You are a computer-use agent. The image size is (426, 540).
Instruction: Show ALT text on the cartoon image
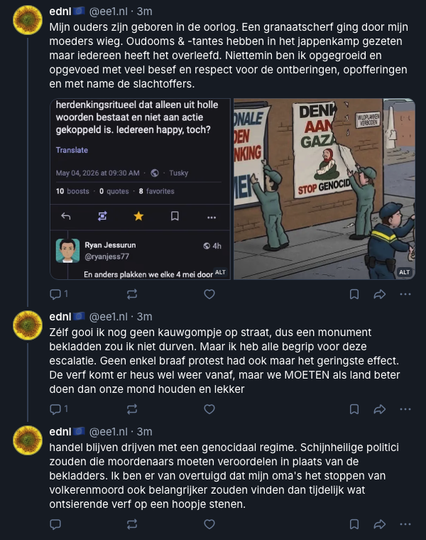404,272
